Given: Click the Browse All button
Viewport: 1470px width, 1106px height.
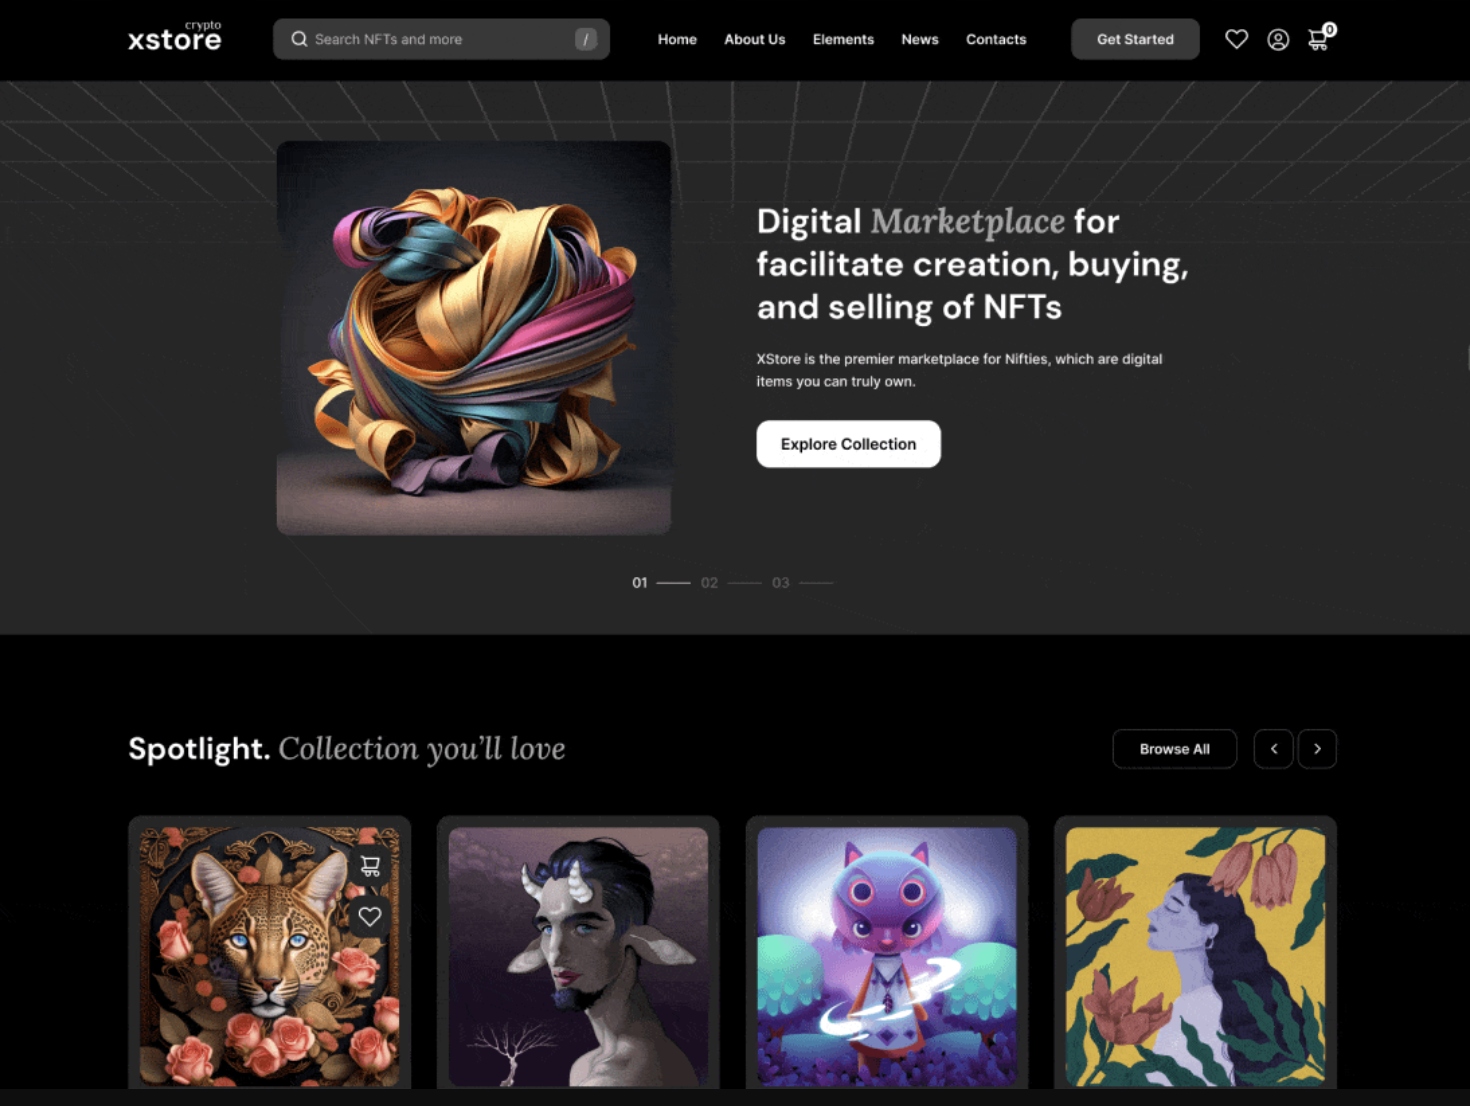Looking at the screenshot, I should click(x=1174, y=749).
